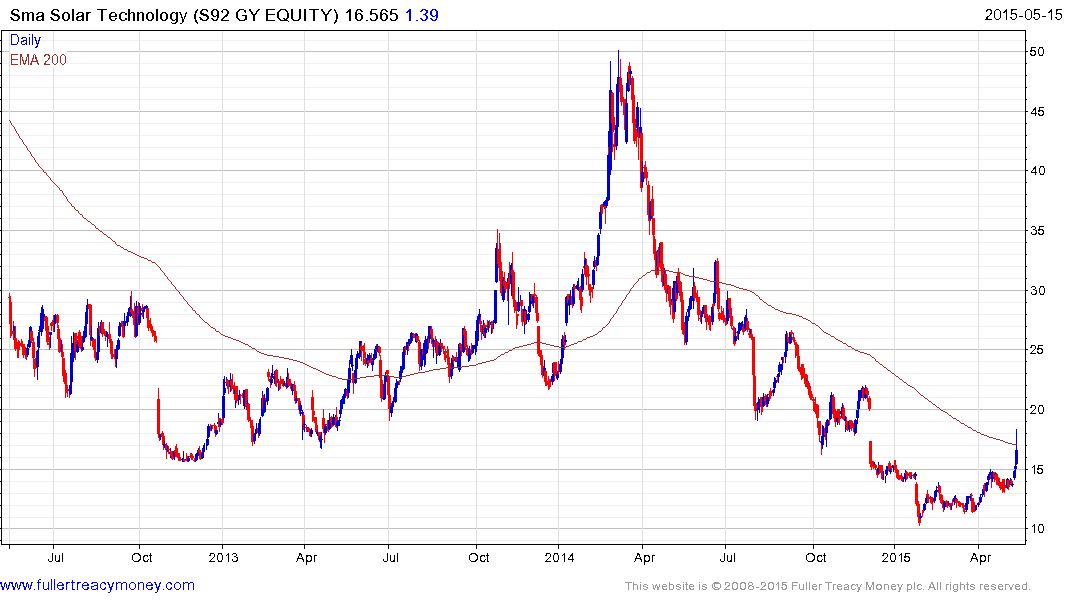This screenshot has width=1075, height=600.
Task: Click the 2015 time axis label
Action: [895, 557]
